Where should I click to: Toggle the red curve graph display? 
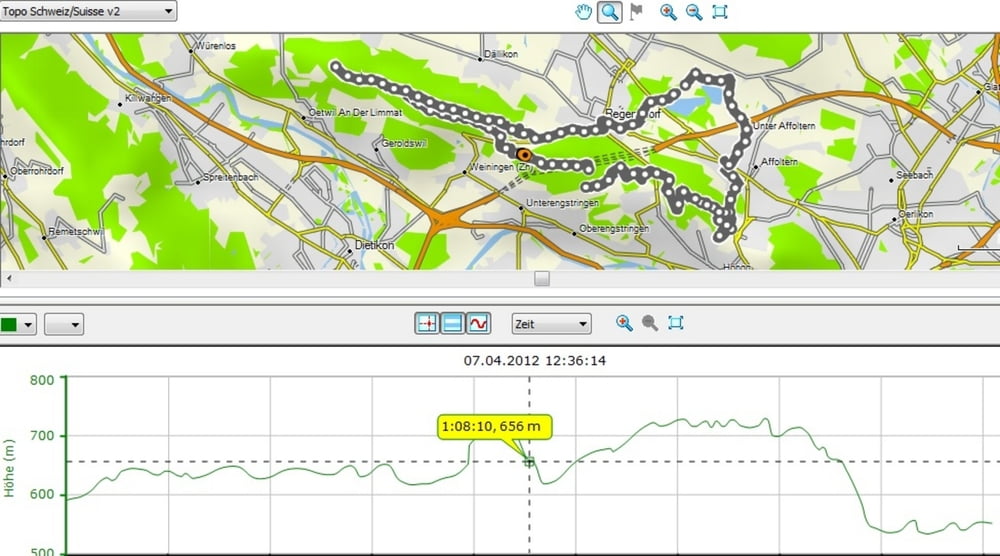[478, 323]
